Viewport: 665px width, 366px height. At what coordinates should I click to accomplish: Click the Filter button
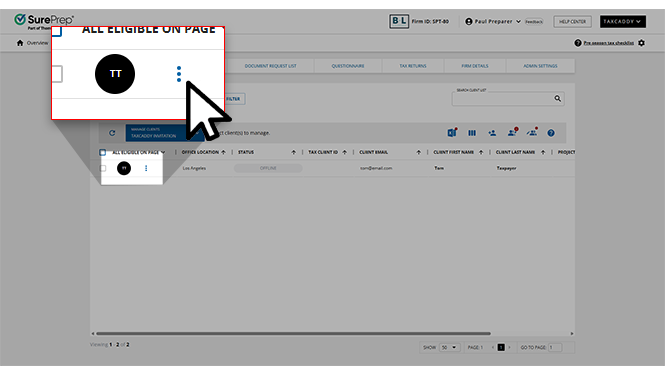pyautogui.click(x=234, y=99)
